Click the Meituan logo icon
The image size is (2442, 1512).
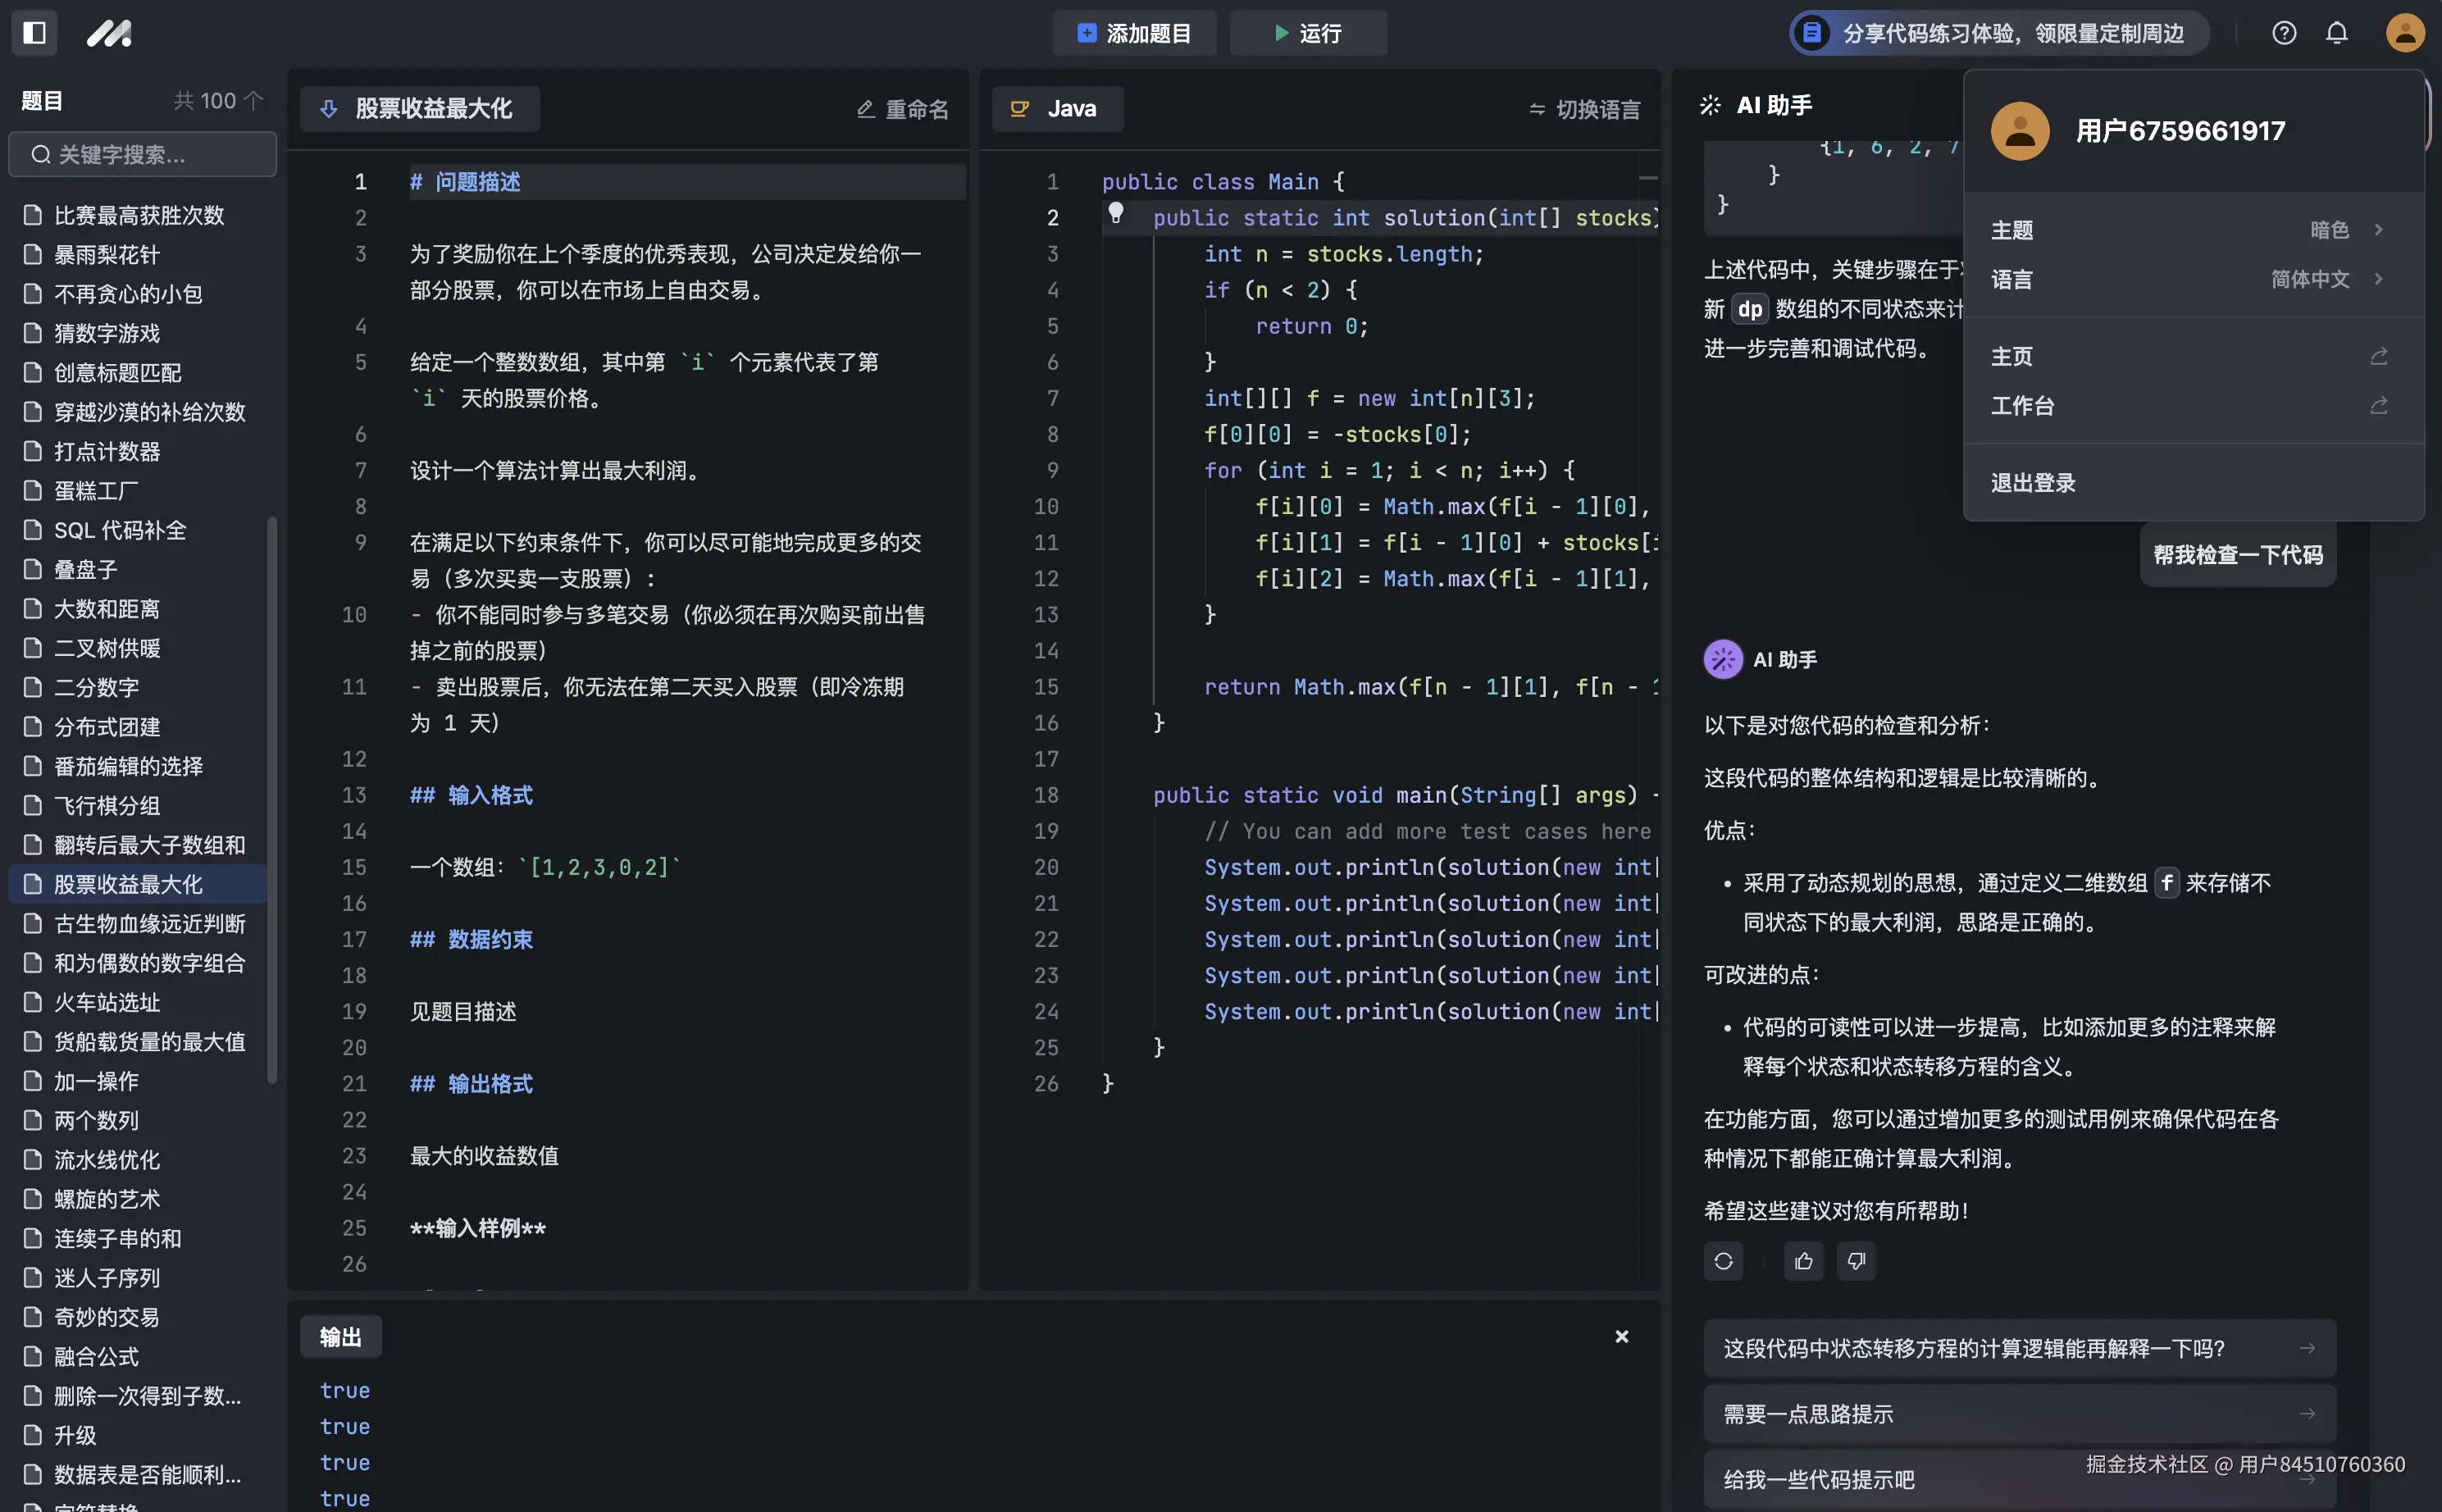click(x=108, y=33)
